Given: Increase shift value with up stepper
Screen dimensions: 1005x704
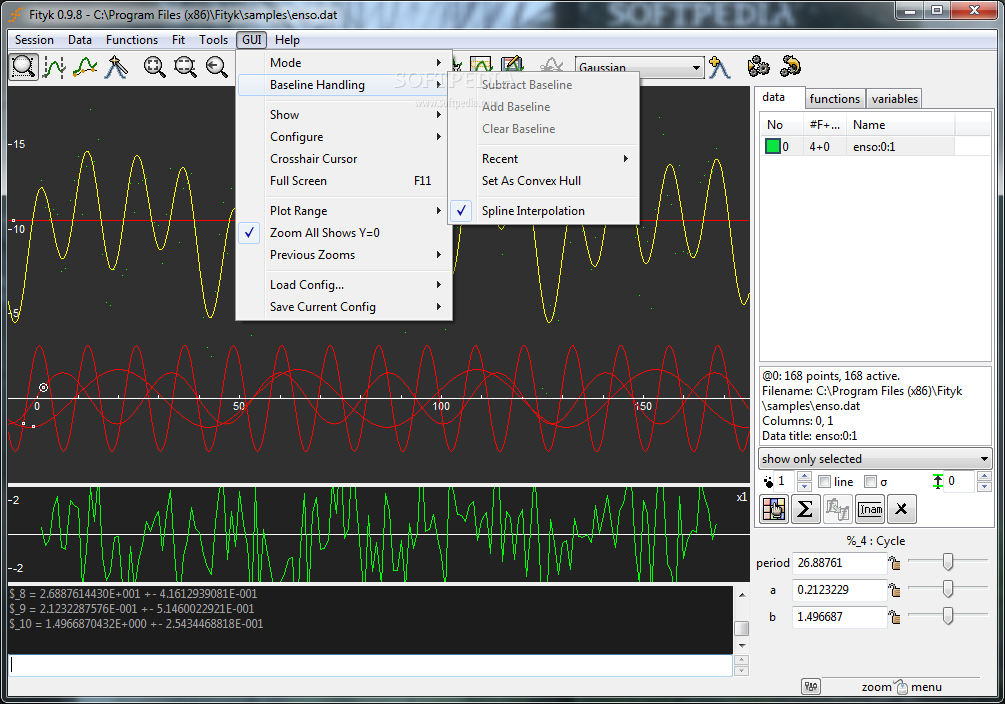Looking at the screenshot, I should tap(985, 476).
